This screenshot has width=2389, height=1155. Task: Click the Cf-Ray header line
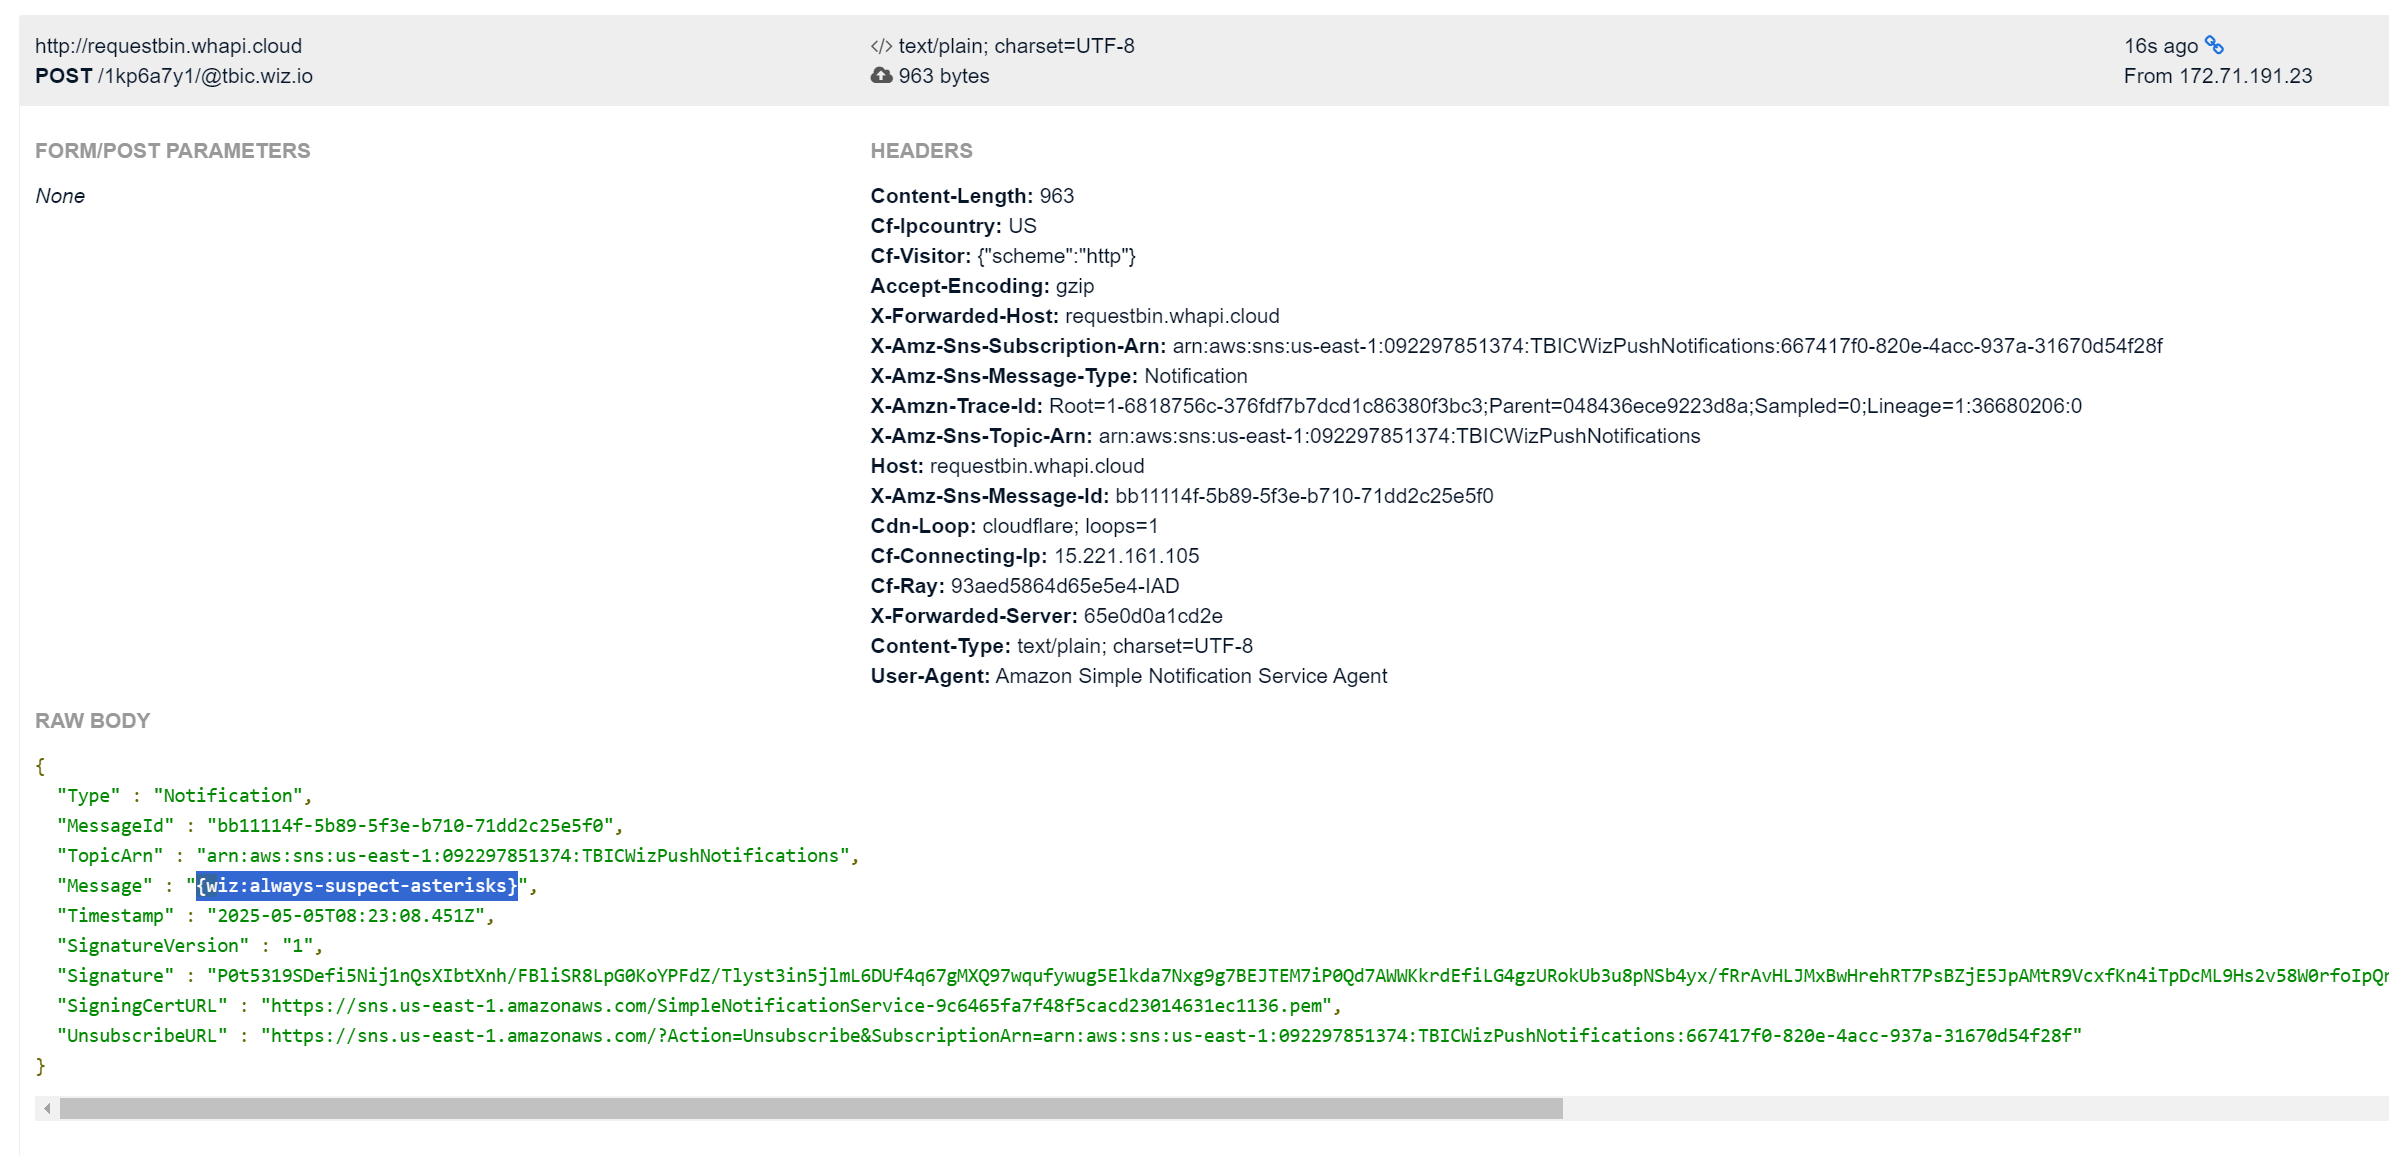1025,586
